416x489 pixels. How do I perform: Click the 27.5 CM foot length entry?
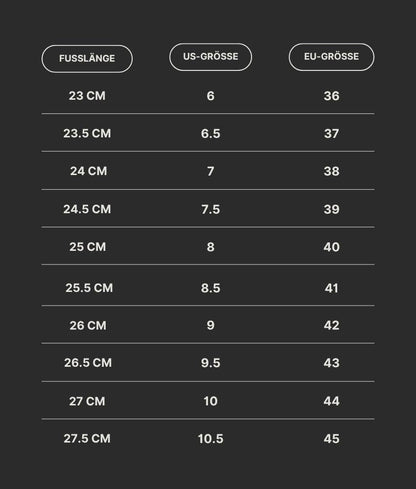tap(87, 438)
